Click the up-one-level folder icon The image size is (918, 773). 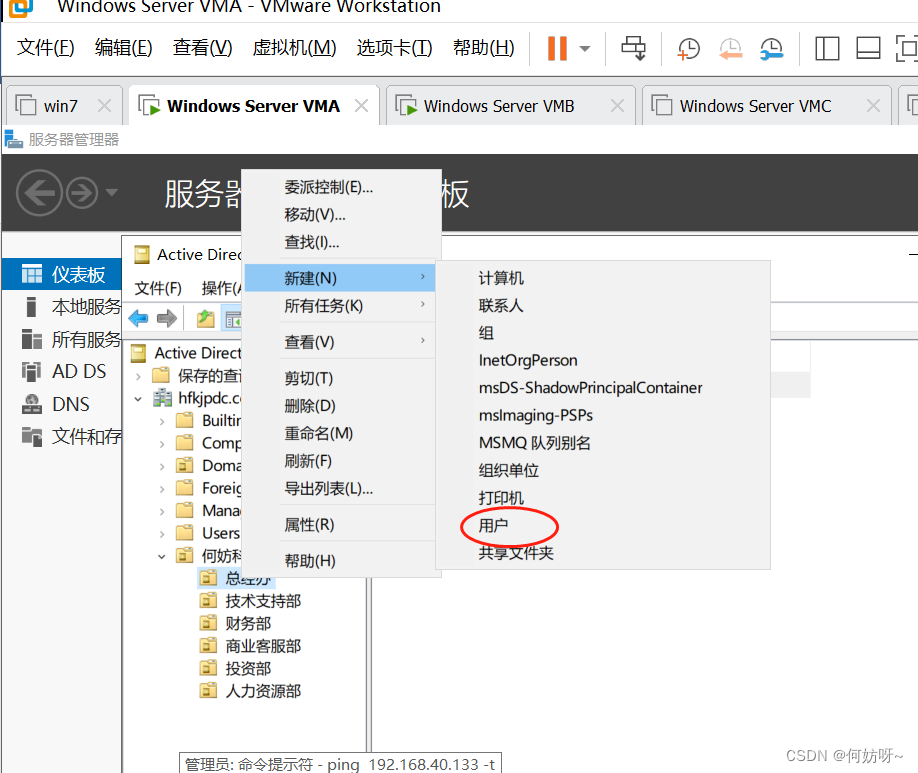tap(205, 319)
